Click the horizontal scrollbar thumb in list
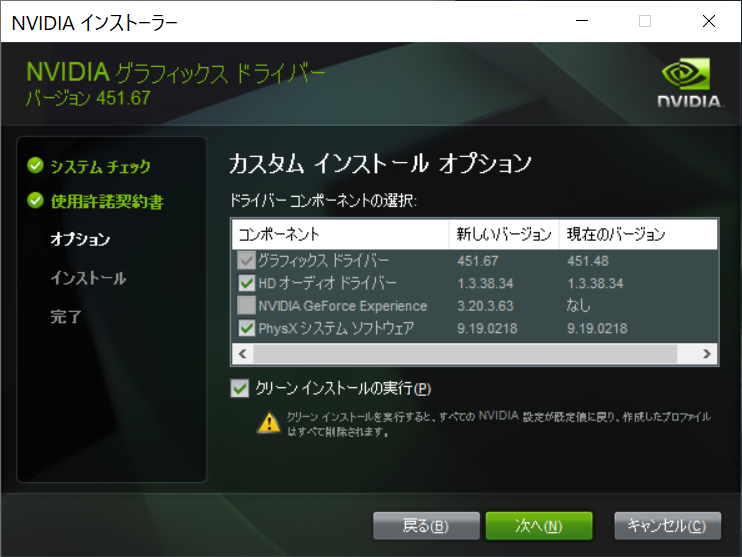This screenshot has width=742, height=557. (x=465, y=354)
